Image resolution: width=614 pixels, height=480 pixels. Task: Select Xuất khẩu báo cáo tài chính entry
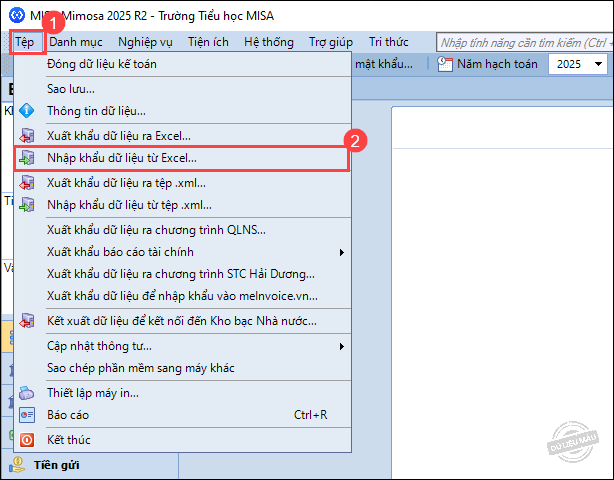coord(182,252)
